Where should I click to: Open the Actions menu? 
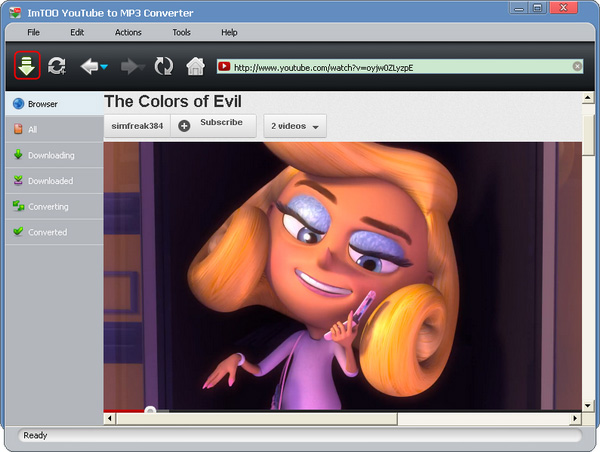(128, 33)
